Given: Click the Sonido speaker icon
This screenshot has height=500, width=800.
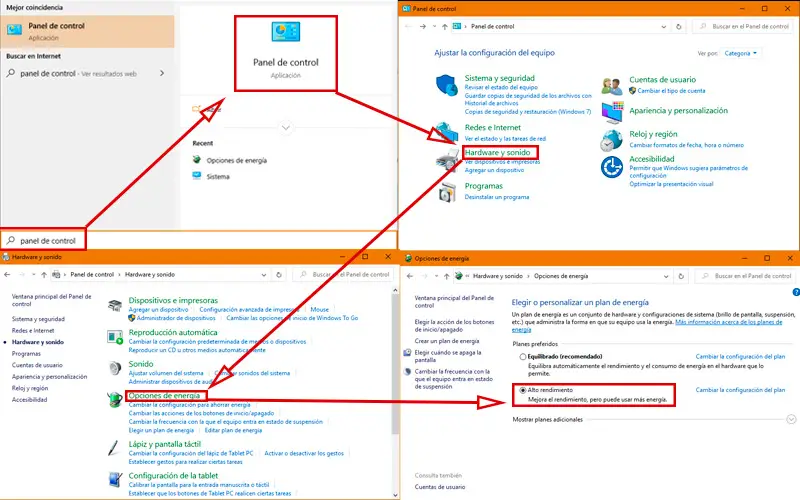Looking at the screenshot, I should [x=115, y=368].
